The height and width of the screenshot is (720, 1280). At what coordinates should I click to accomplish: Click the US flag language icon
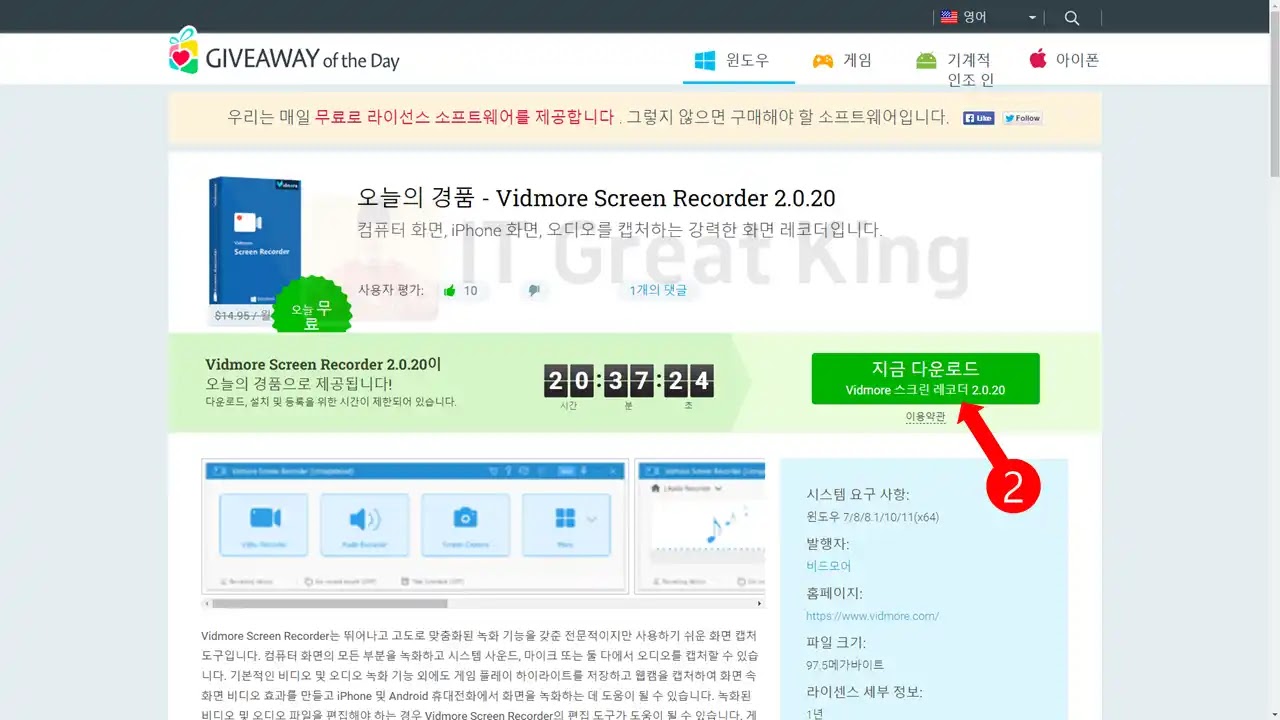point(949,17)
